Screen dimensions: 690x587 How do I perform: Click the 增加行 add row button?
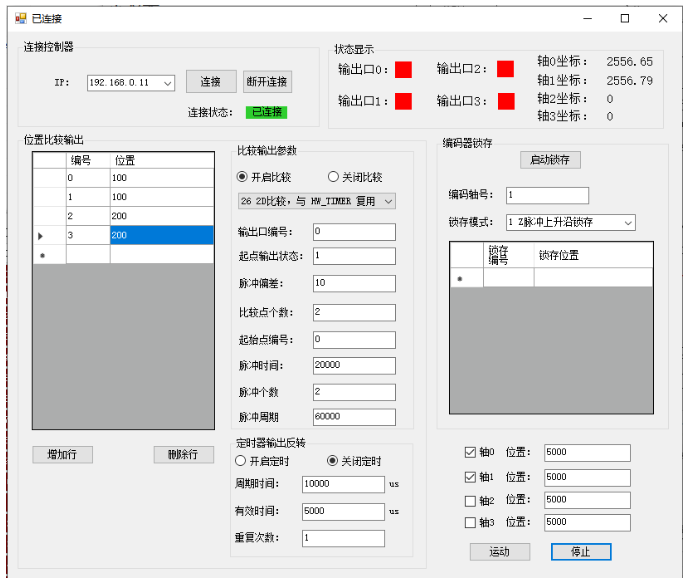[62, 455]
